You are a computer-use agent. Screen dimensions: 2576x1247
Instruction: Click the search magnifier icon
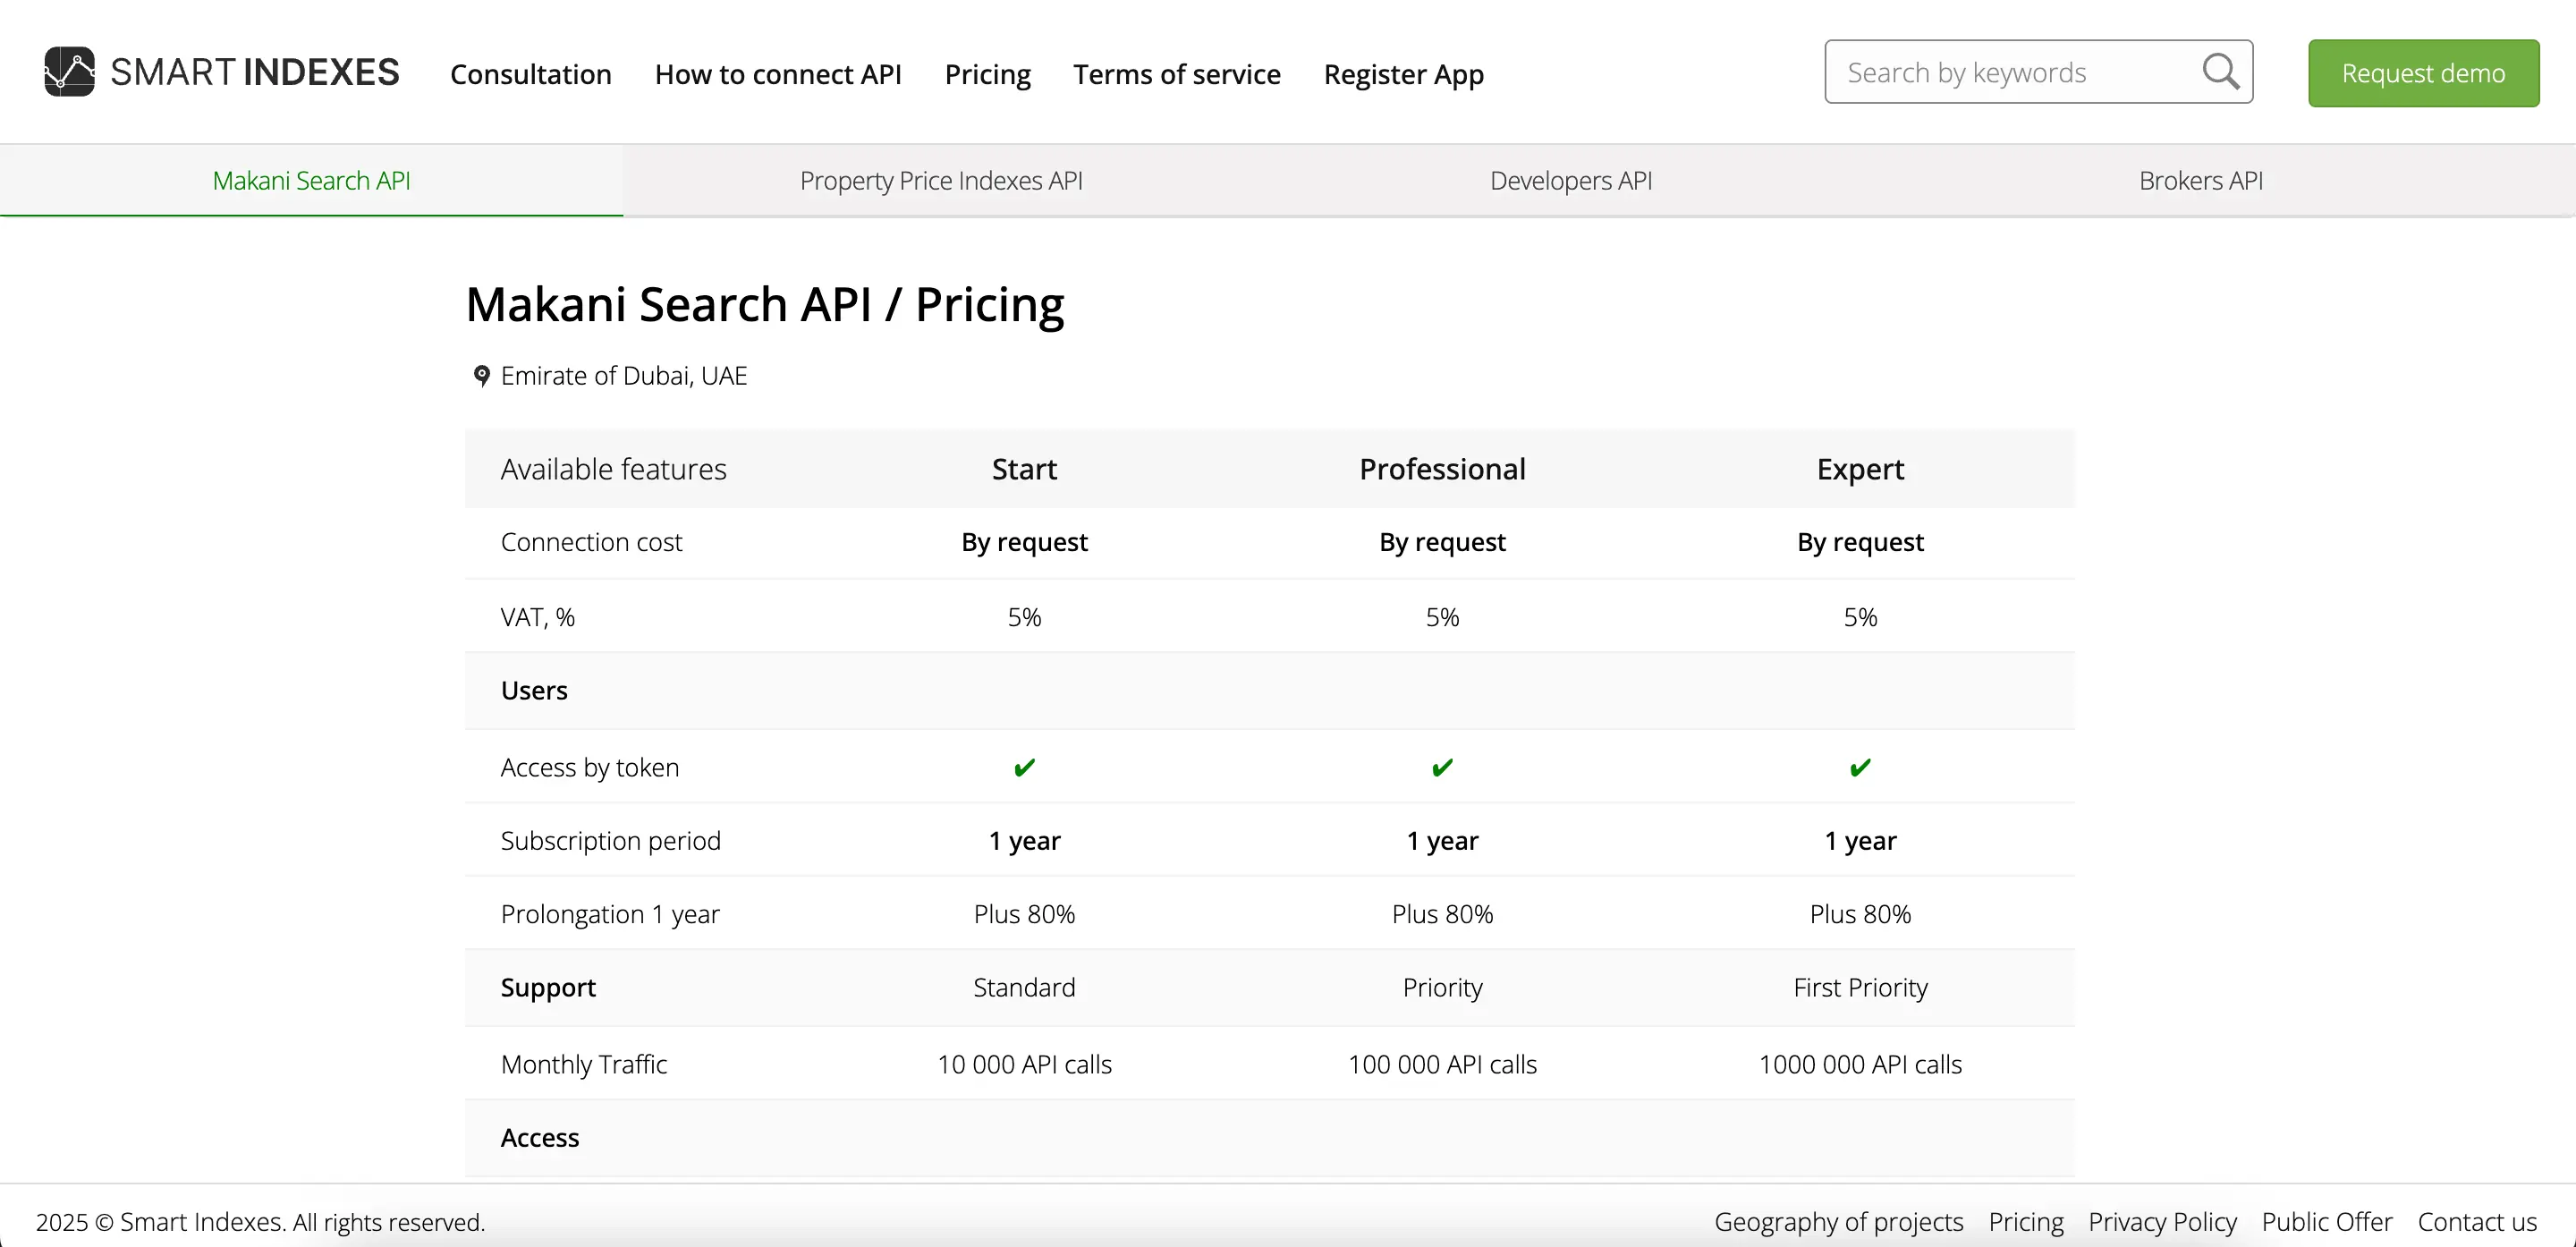click(2220, 72)
